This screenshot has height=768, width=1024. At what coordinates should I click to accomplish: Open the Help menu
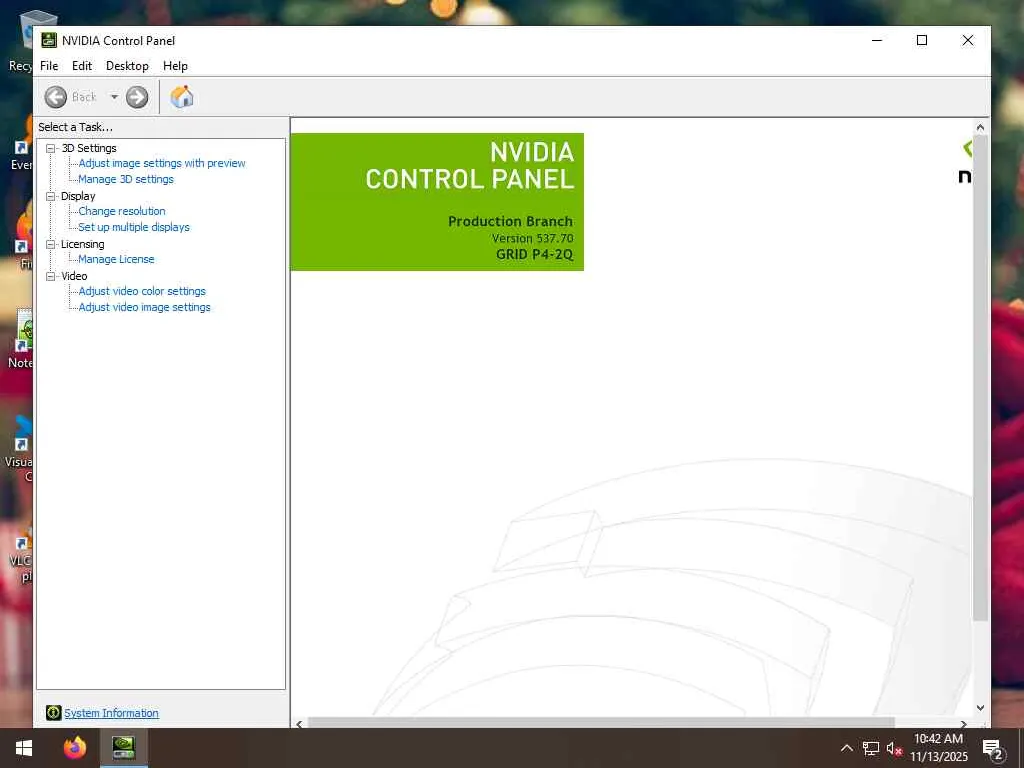[175, 66]
